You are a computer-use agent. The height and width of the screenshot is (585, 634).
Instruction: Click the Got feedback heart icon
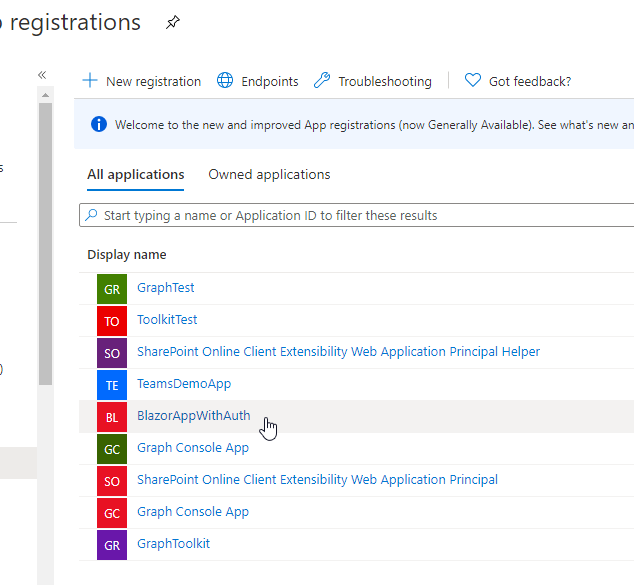(x=473, y=81)
